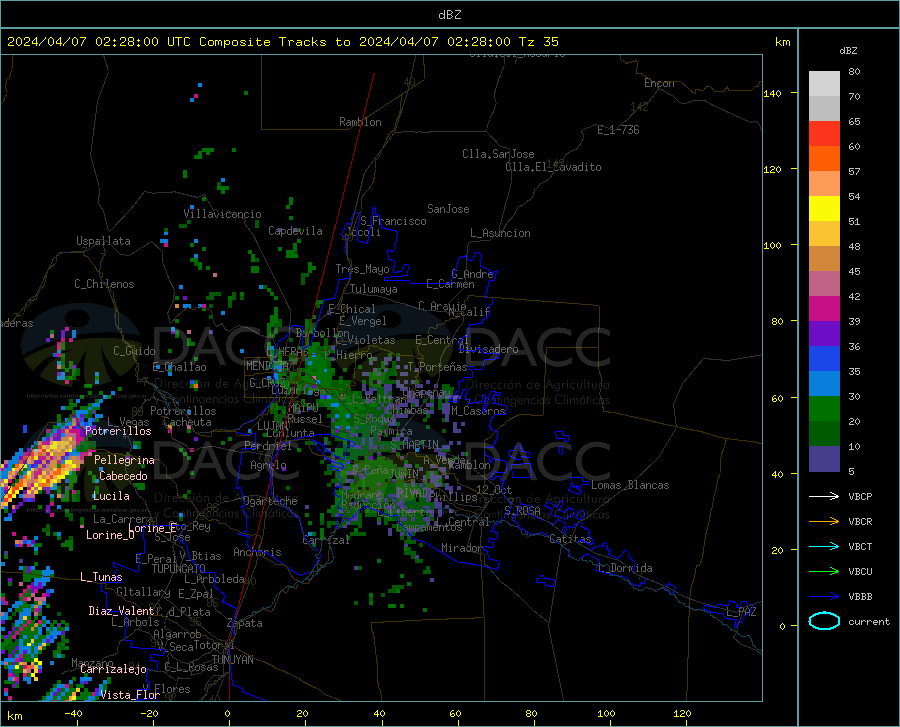The image size is (900, 727).
Task: Click the Ugarteche map label
Action: coord(270,501)
